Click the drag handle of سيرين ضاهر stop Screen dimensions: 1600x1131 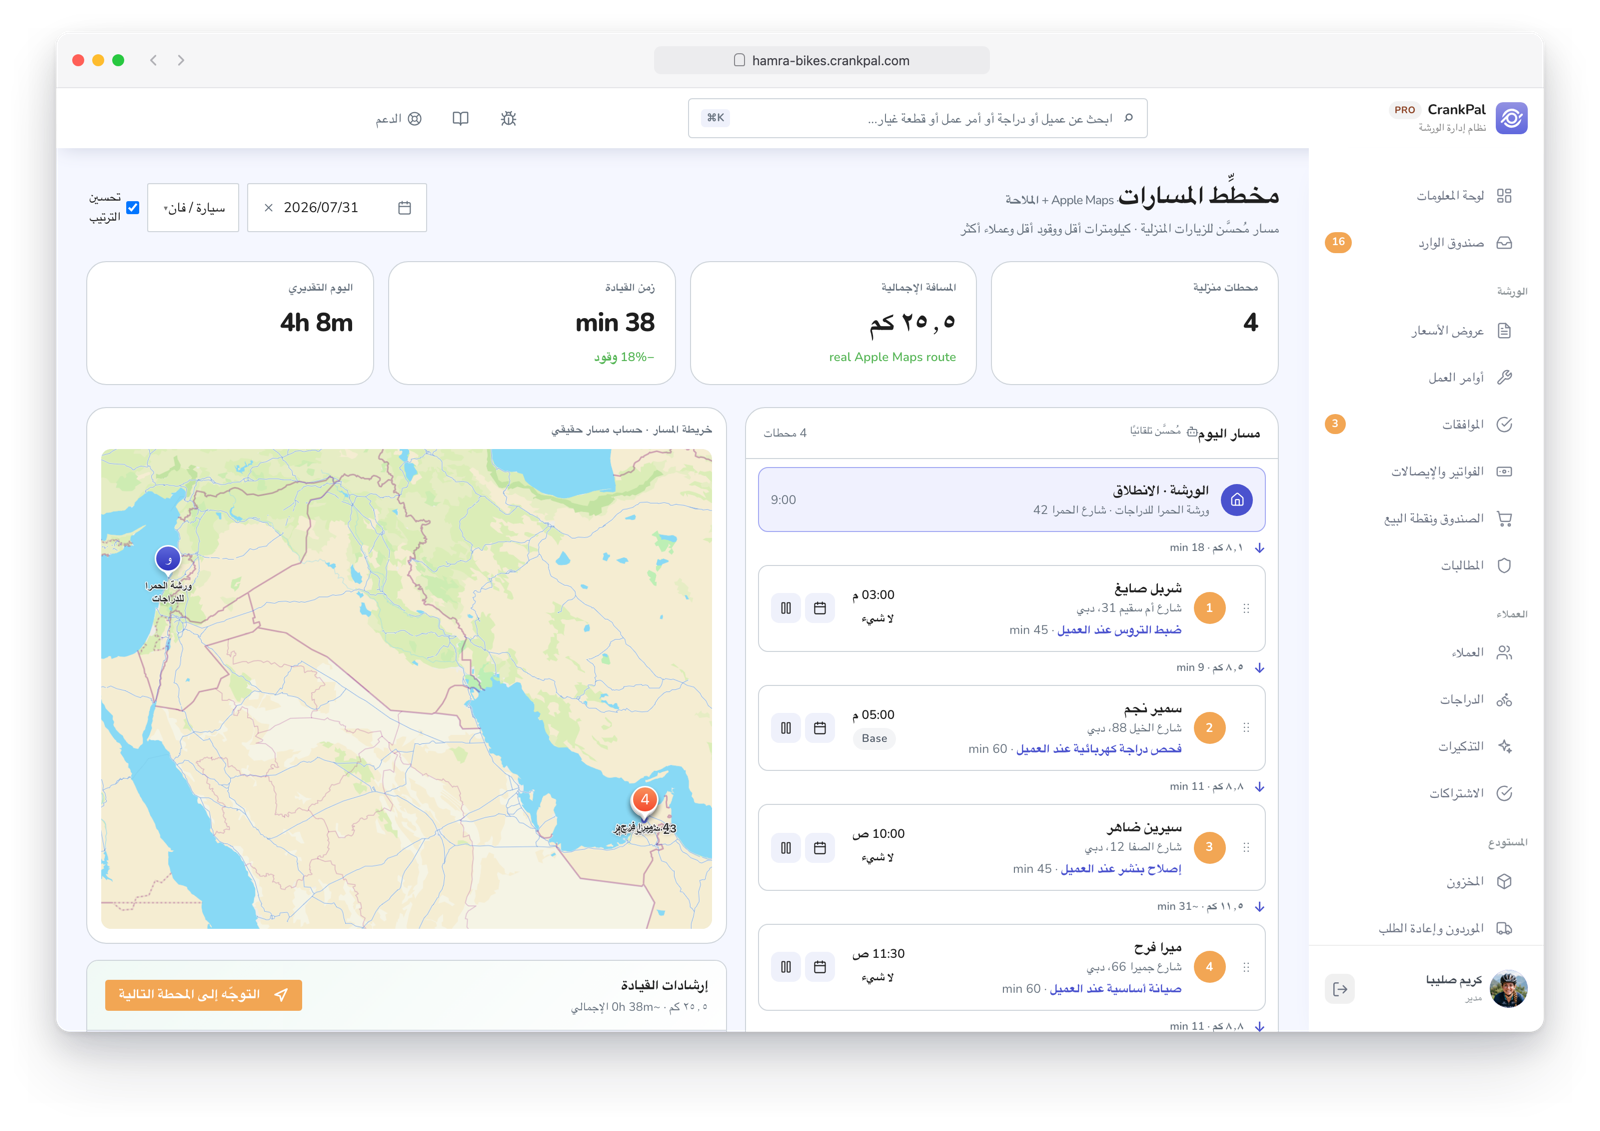point(1246,848)
